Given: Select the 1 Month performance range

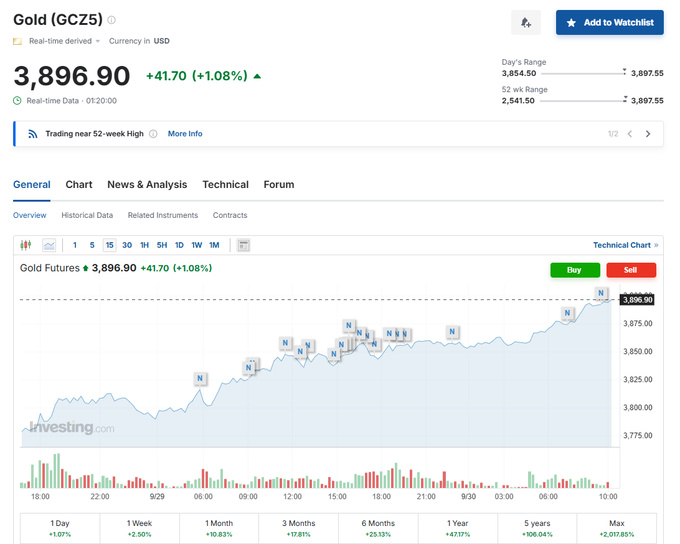Looking at the screenshot, I should 218,527.
